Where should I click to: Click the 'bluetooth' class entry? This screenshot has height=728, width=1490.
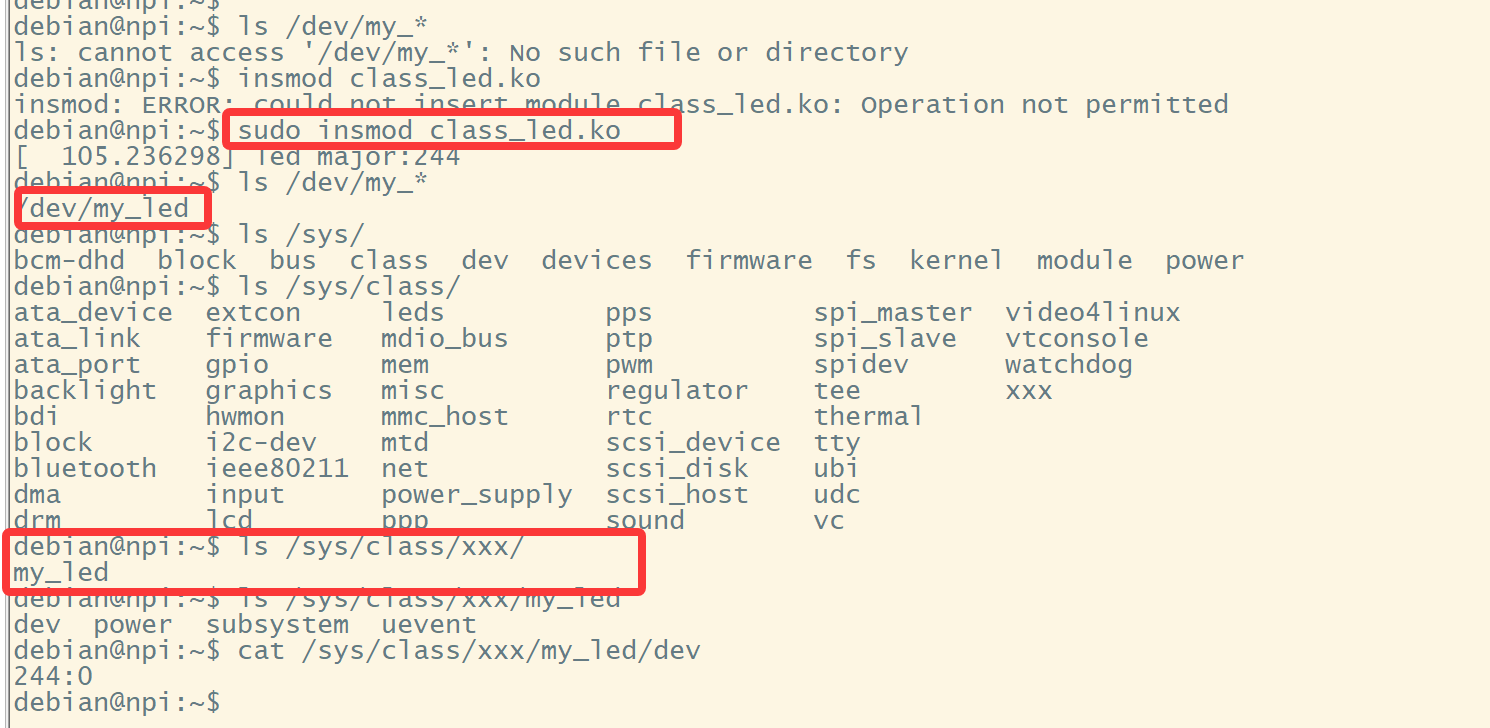pyautogui.click(x=85, y=469)
